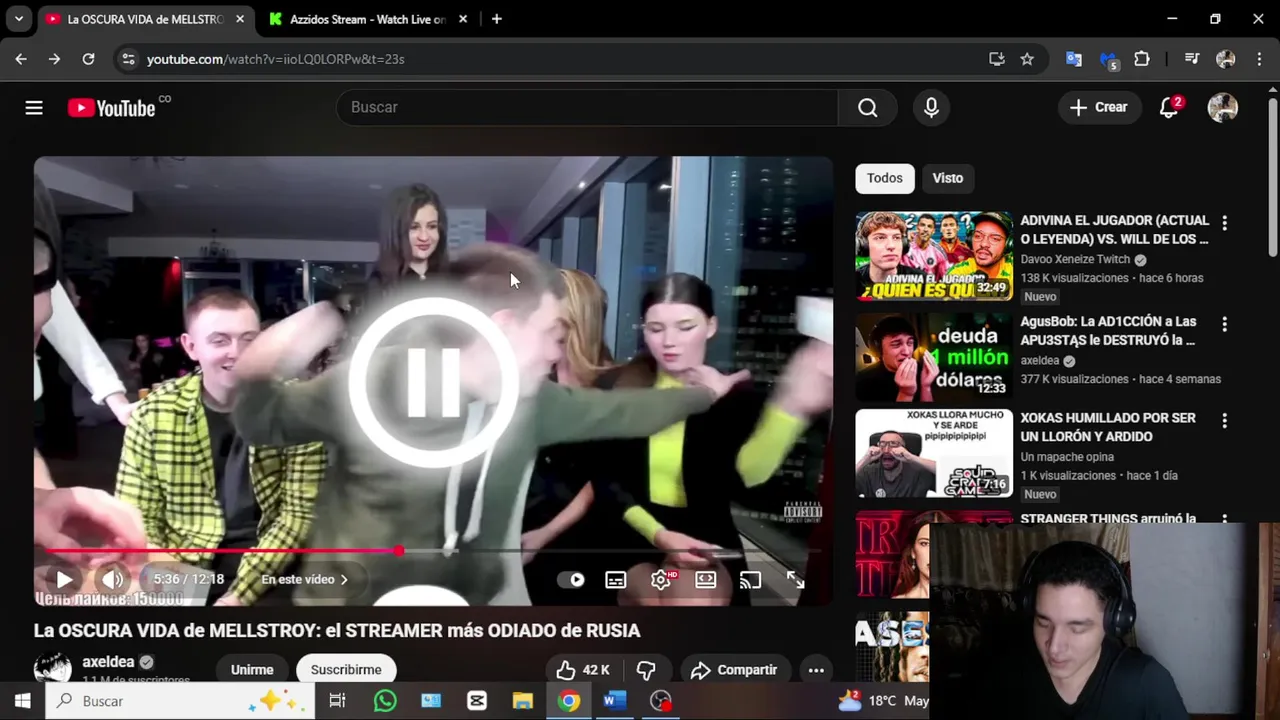The width and height of the screenshot is (1280, 720).
Task: Focus the YouTube Buscar search field
Action: click(587, 107)
